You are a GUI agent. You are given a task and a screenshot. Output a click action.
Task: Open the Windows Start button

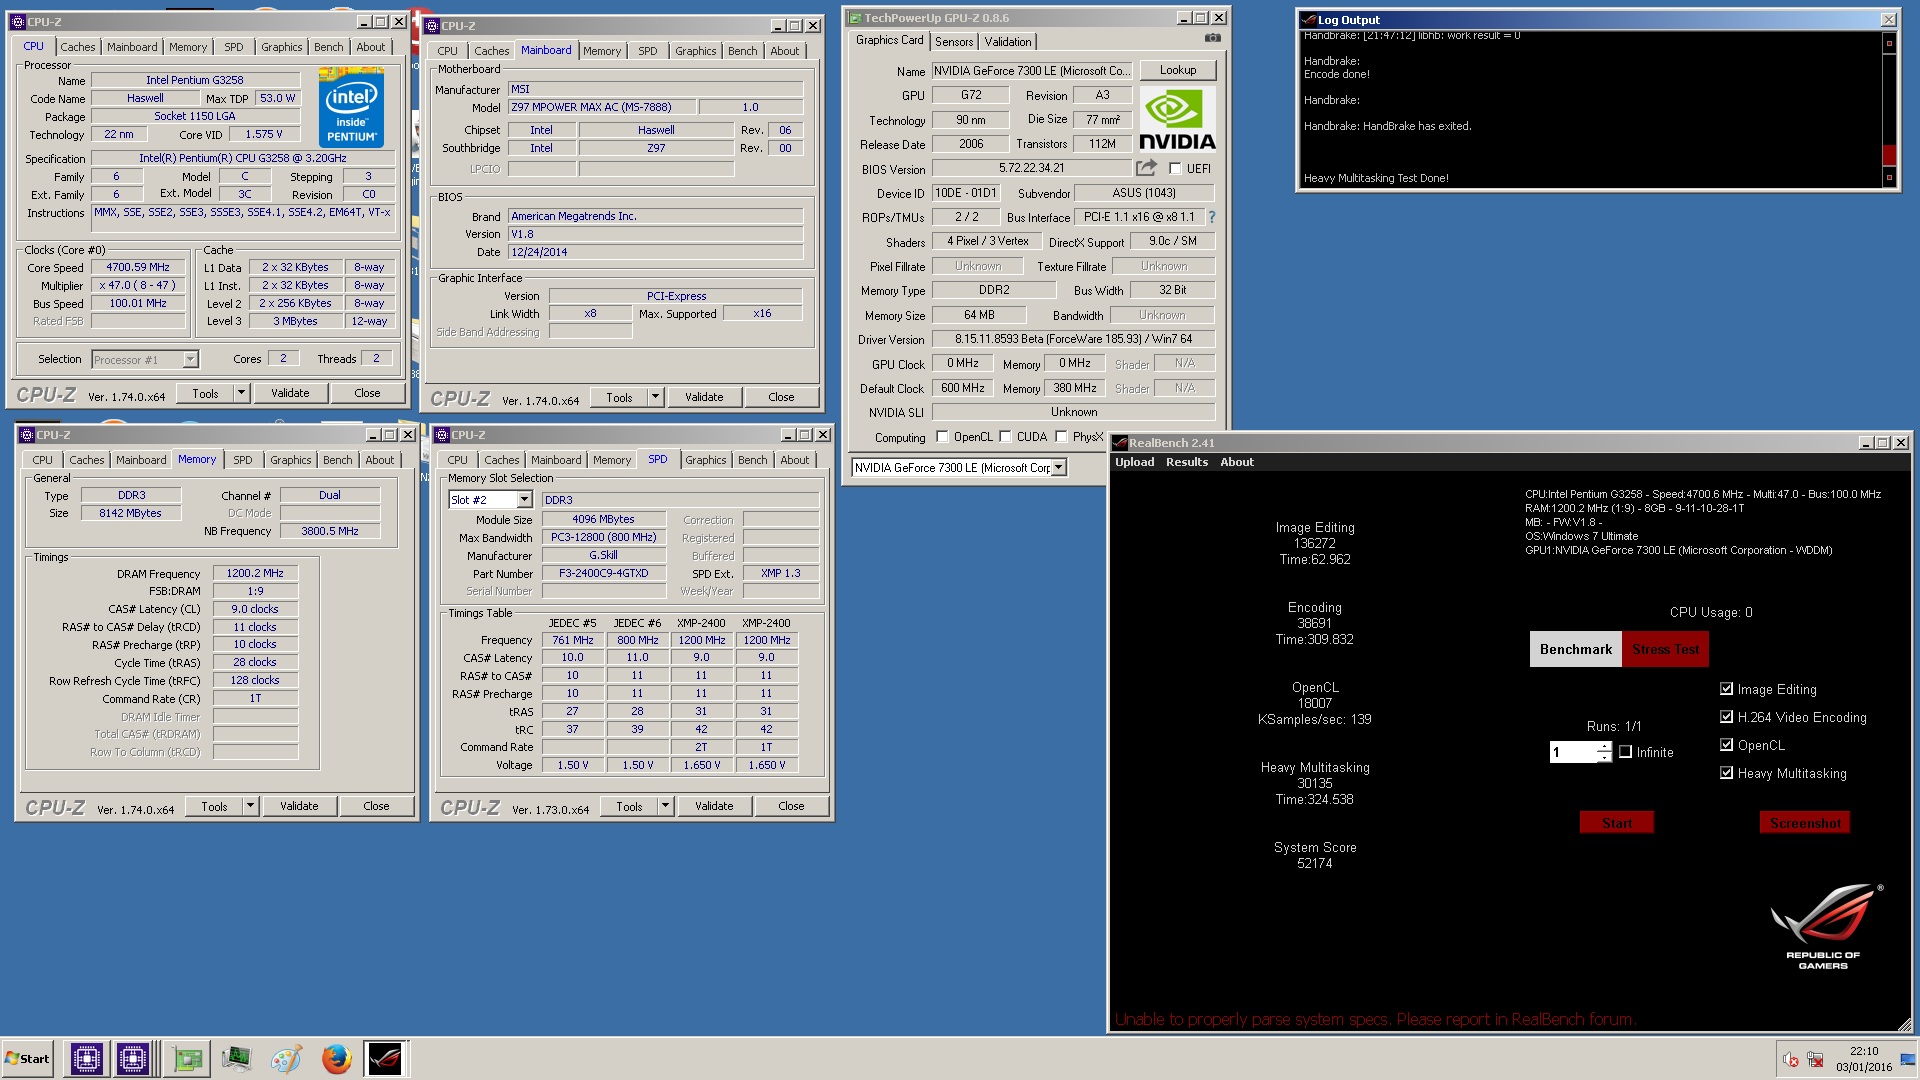click(x=28, y=1058)
